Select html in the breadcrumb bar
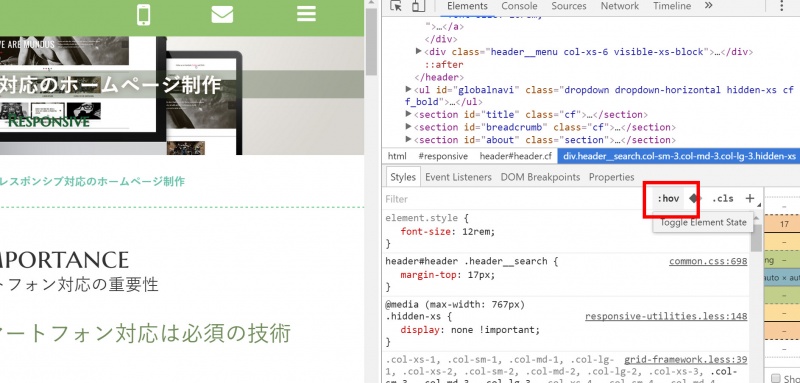 397,156
